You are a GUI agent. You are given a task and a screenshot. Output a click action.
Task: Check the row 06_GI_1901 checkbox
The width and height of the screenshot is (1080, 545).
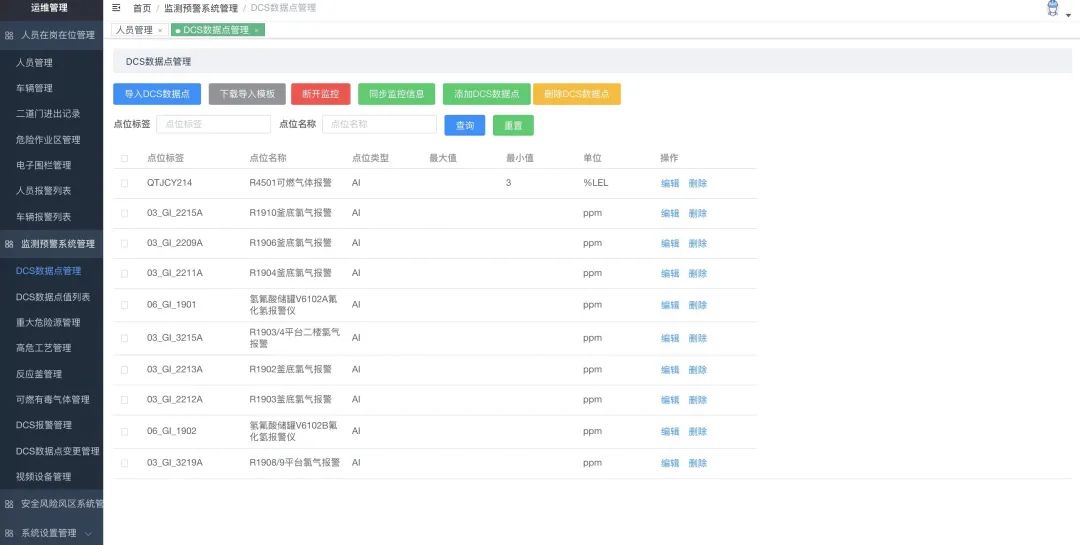click(125, 305)
